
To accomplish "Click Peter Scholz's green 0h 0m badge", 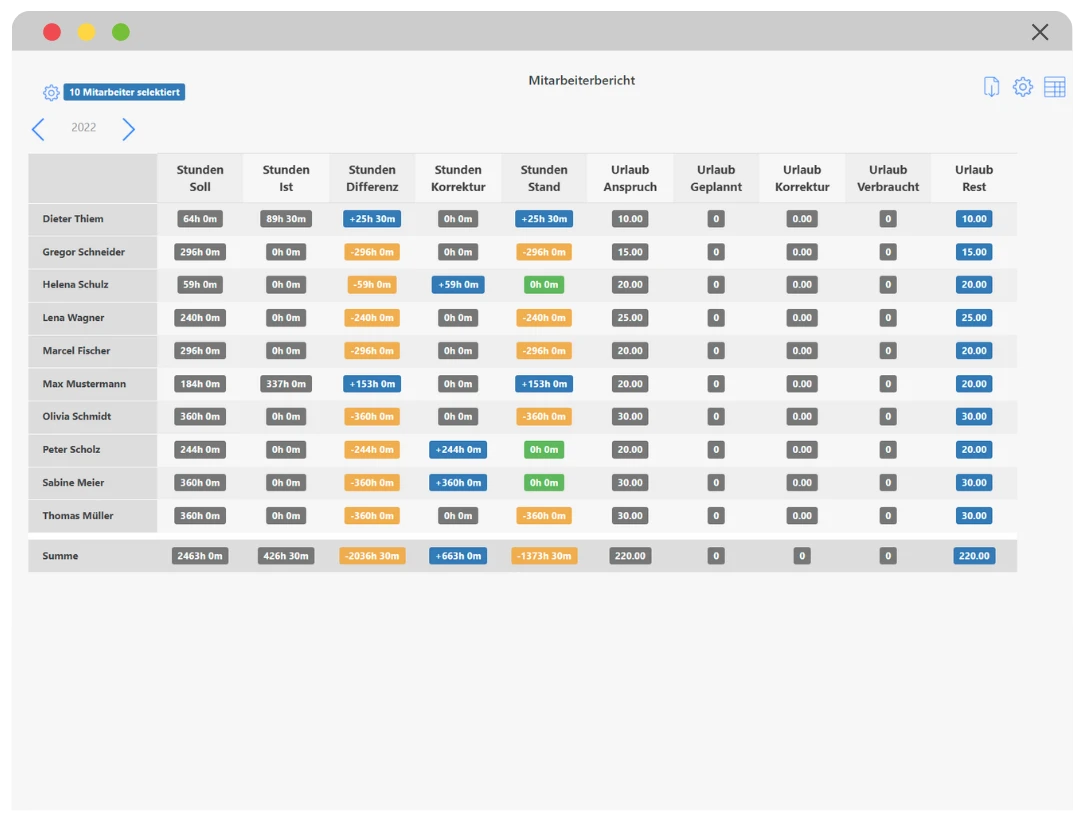I will coord(544,450).
